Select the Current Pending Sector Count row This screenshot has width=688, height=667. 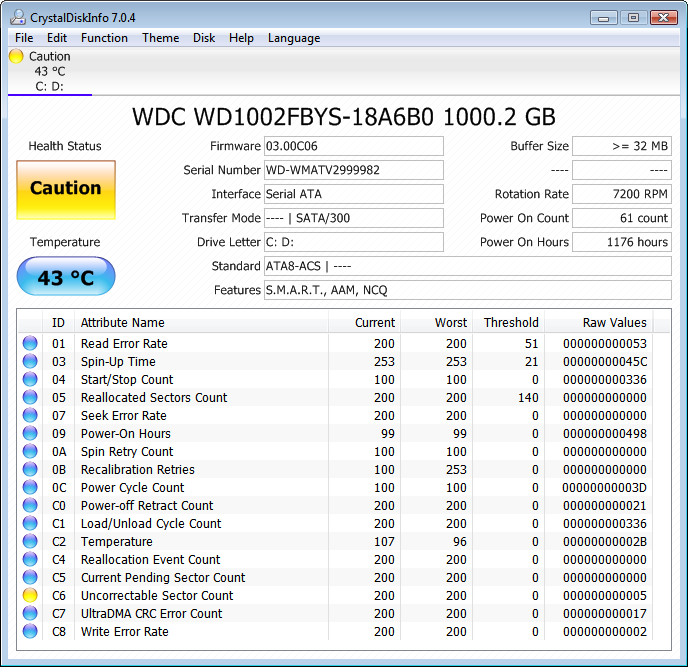(163, 578)
